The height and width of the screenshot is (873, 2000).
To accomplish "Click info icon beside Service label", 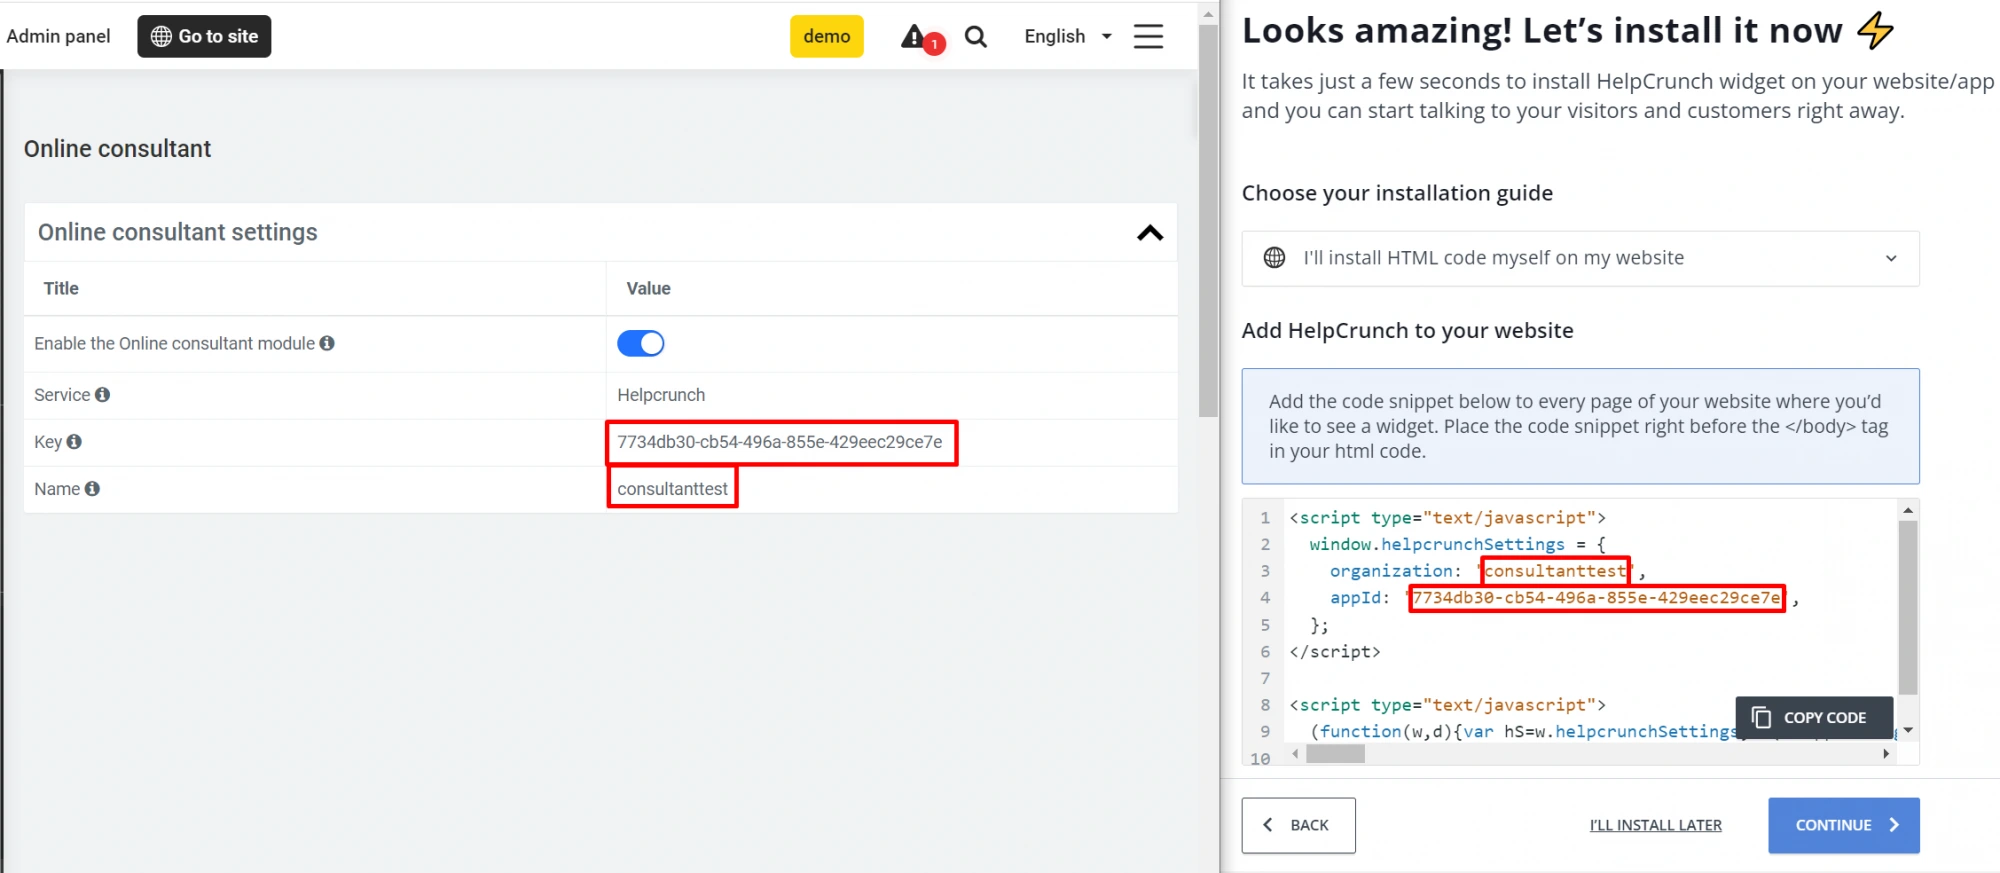I will [x=102, y=395].
